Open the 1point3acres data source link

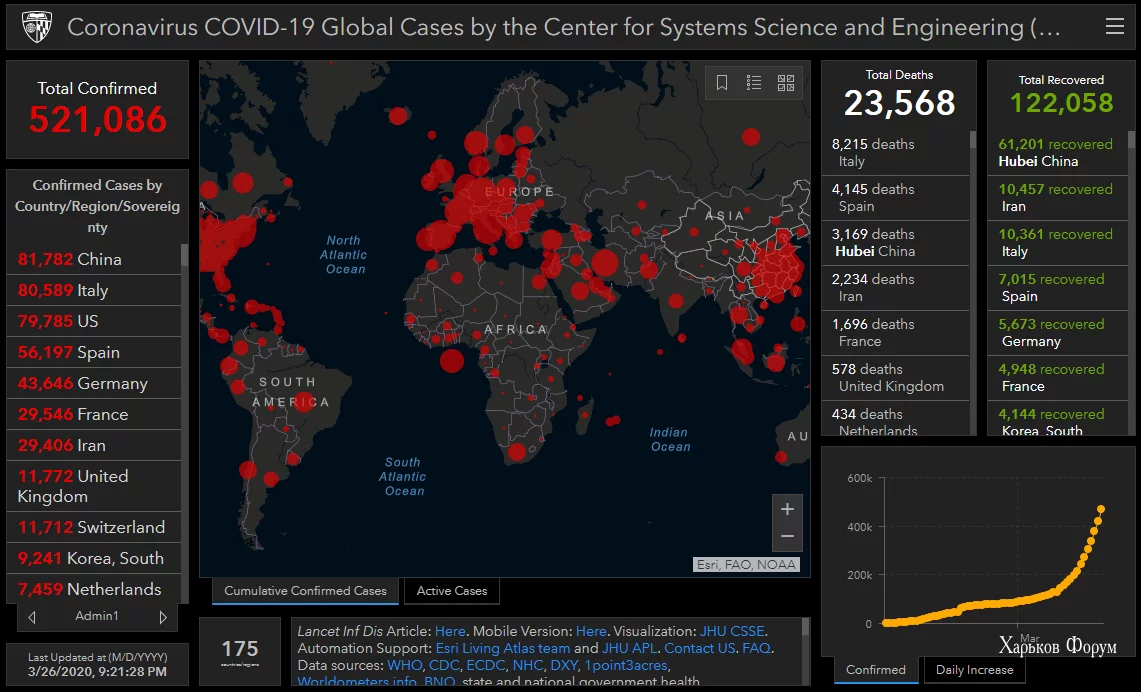pyautogui.click(x=626, y=665)
